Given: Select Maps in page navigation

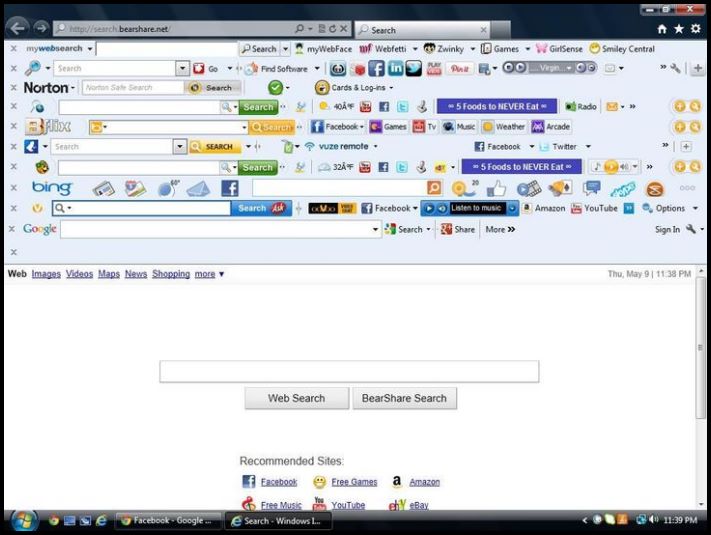Looking at the screenshot, I should point(109,274).
